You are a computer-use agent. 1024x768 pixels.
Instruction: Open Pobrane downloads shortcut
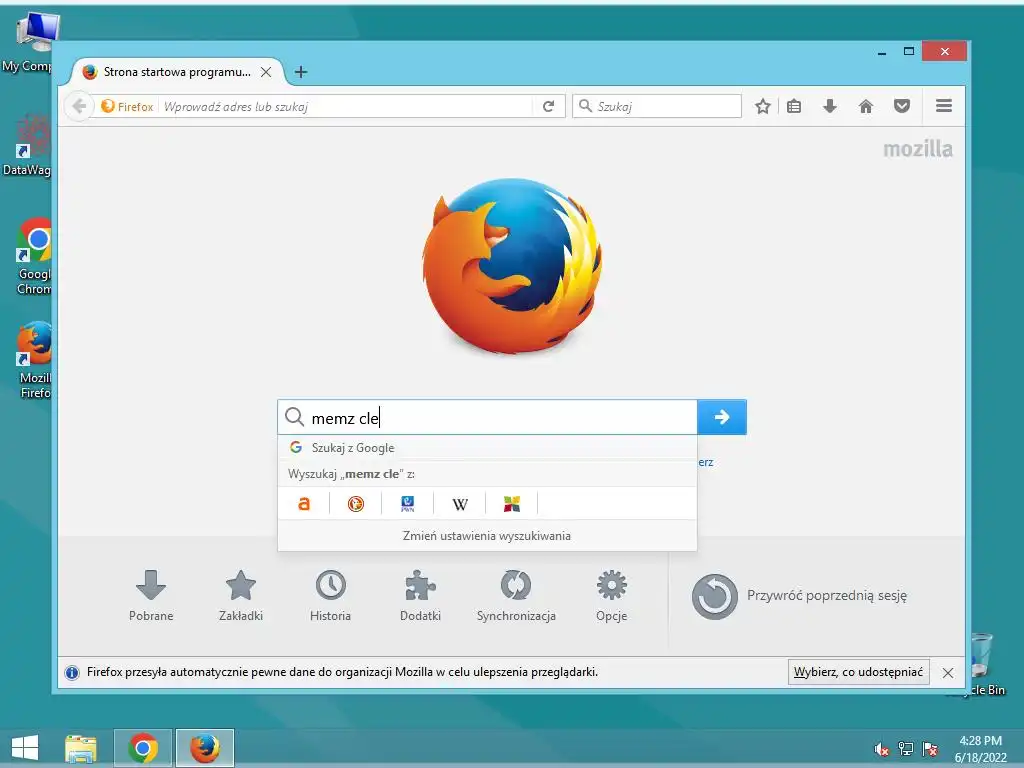pyautogui.click(x=151, y=596)
